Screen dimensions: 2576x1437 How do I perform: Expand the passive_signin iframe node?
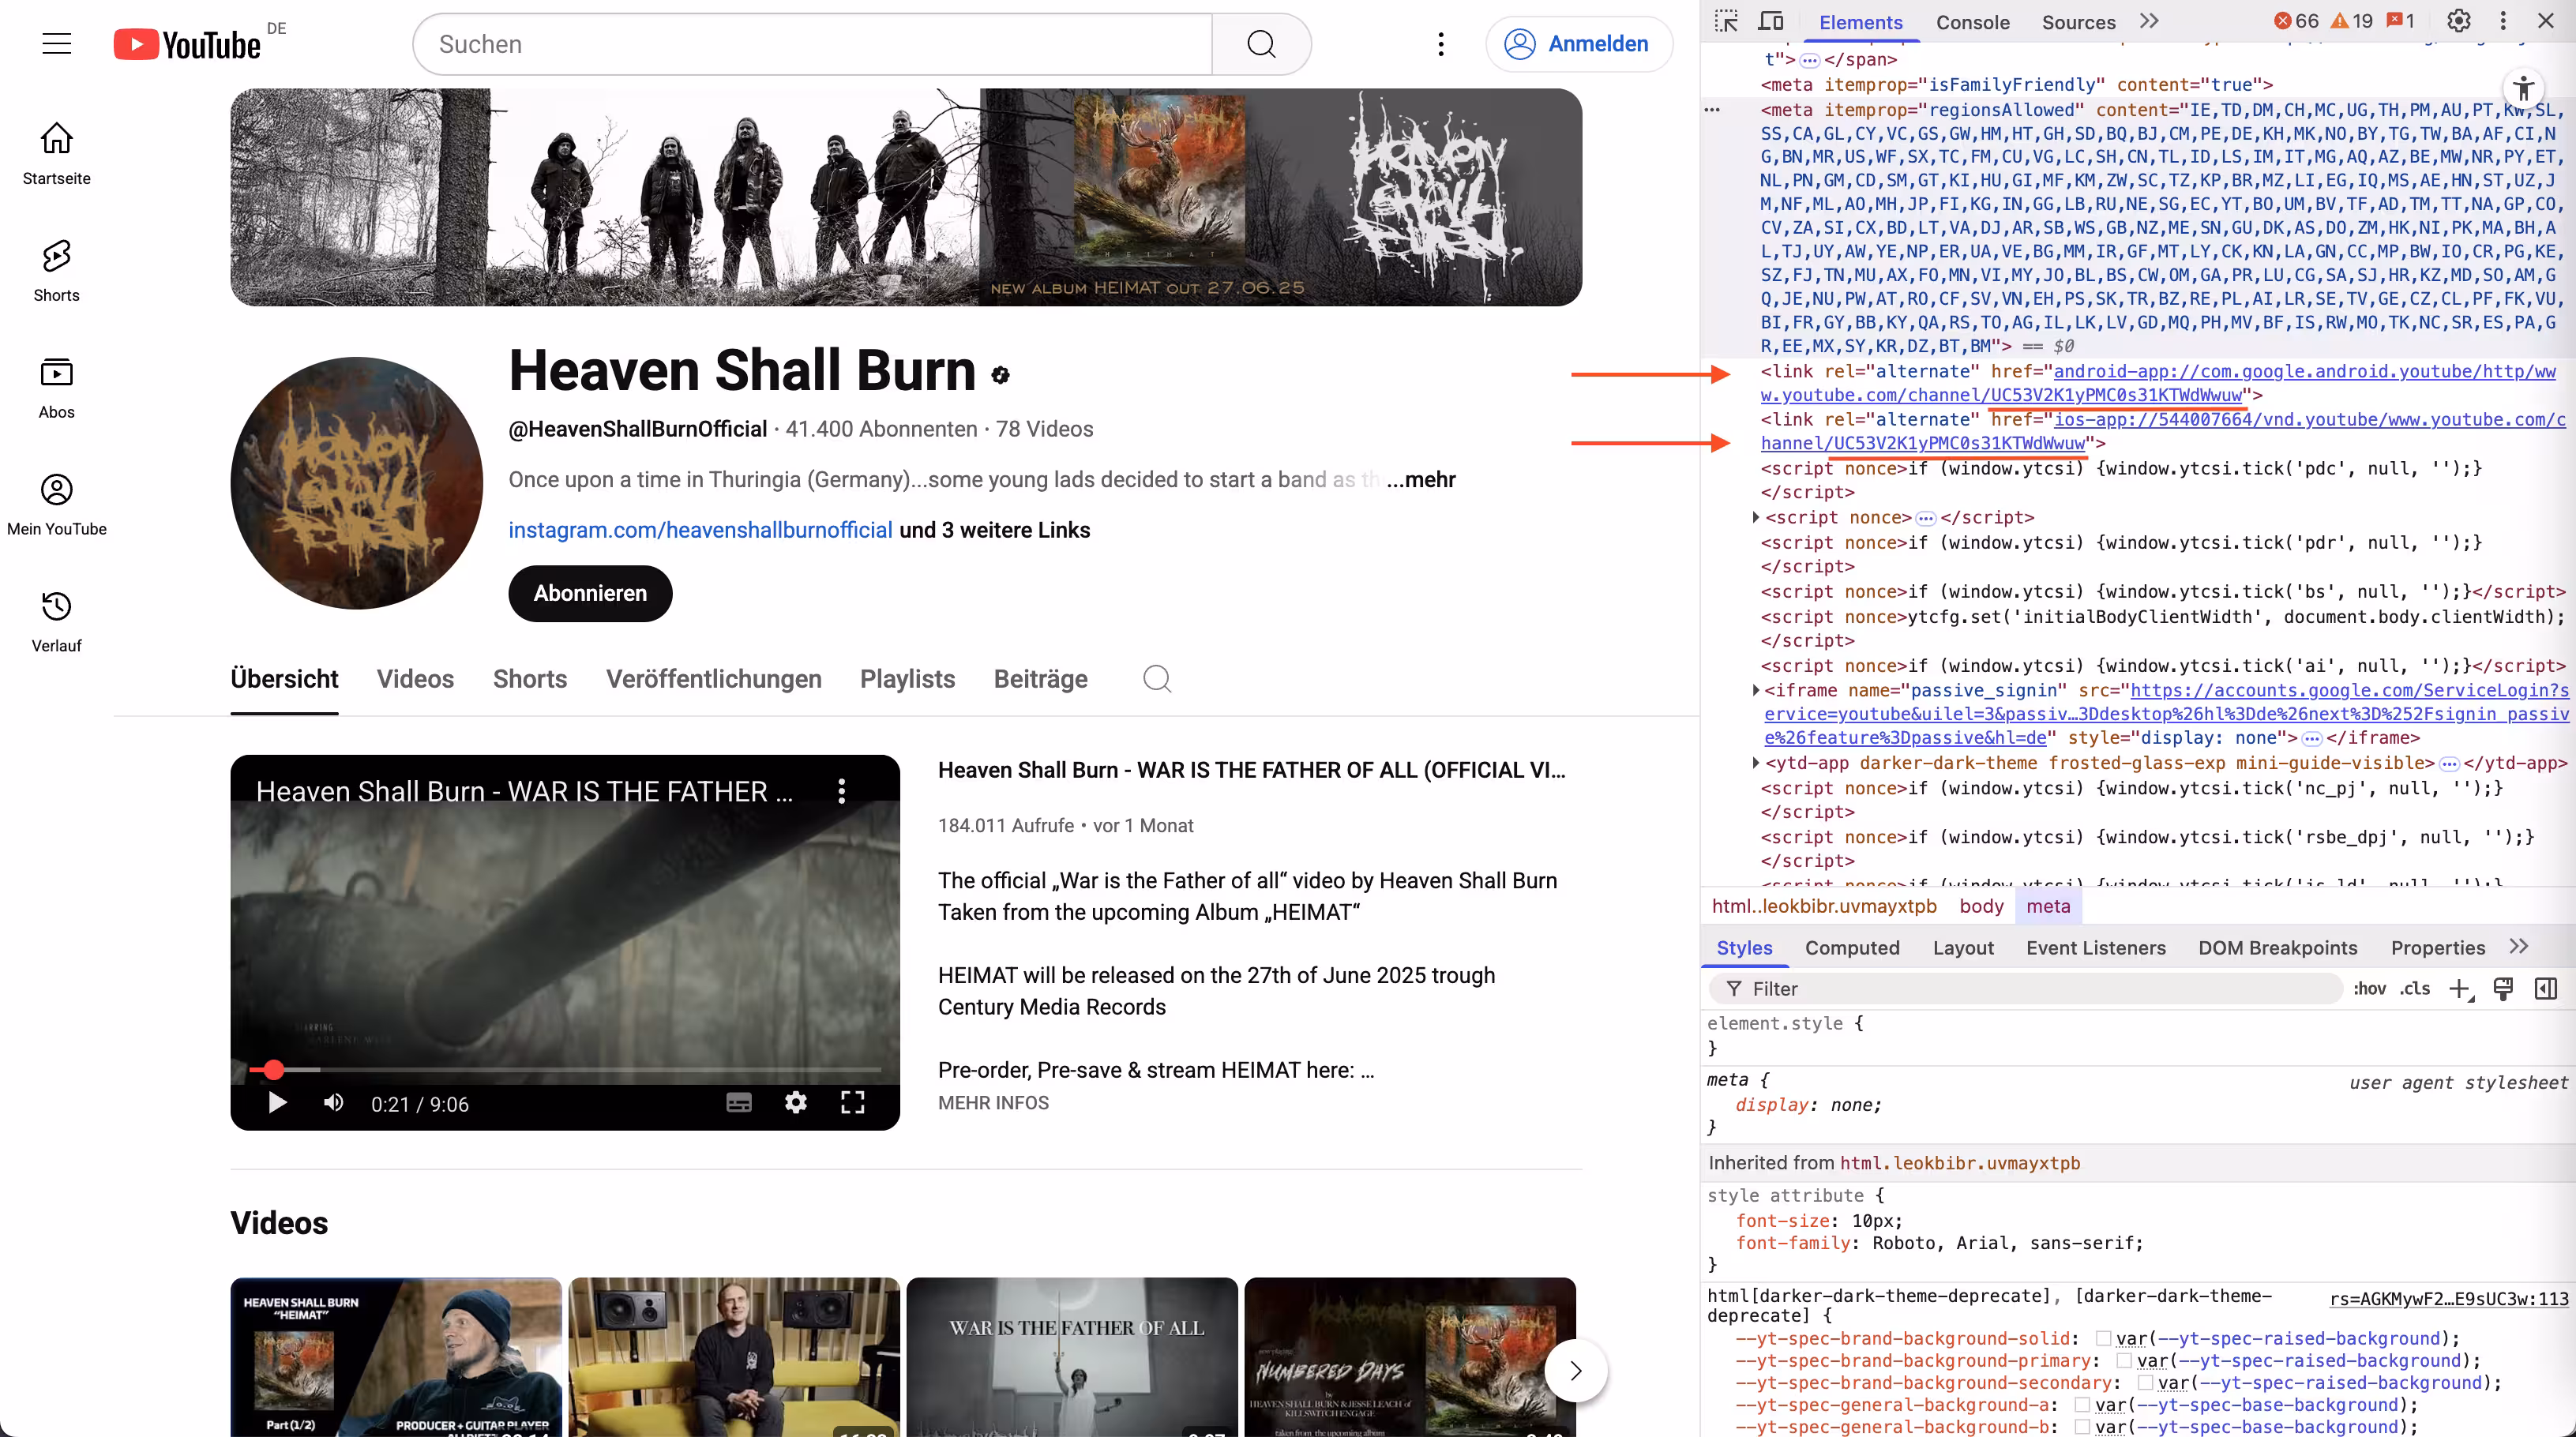pyautogui.click(x=1756, y=690)
